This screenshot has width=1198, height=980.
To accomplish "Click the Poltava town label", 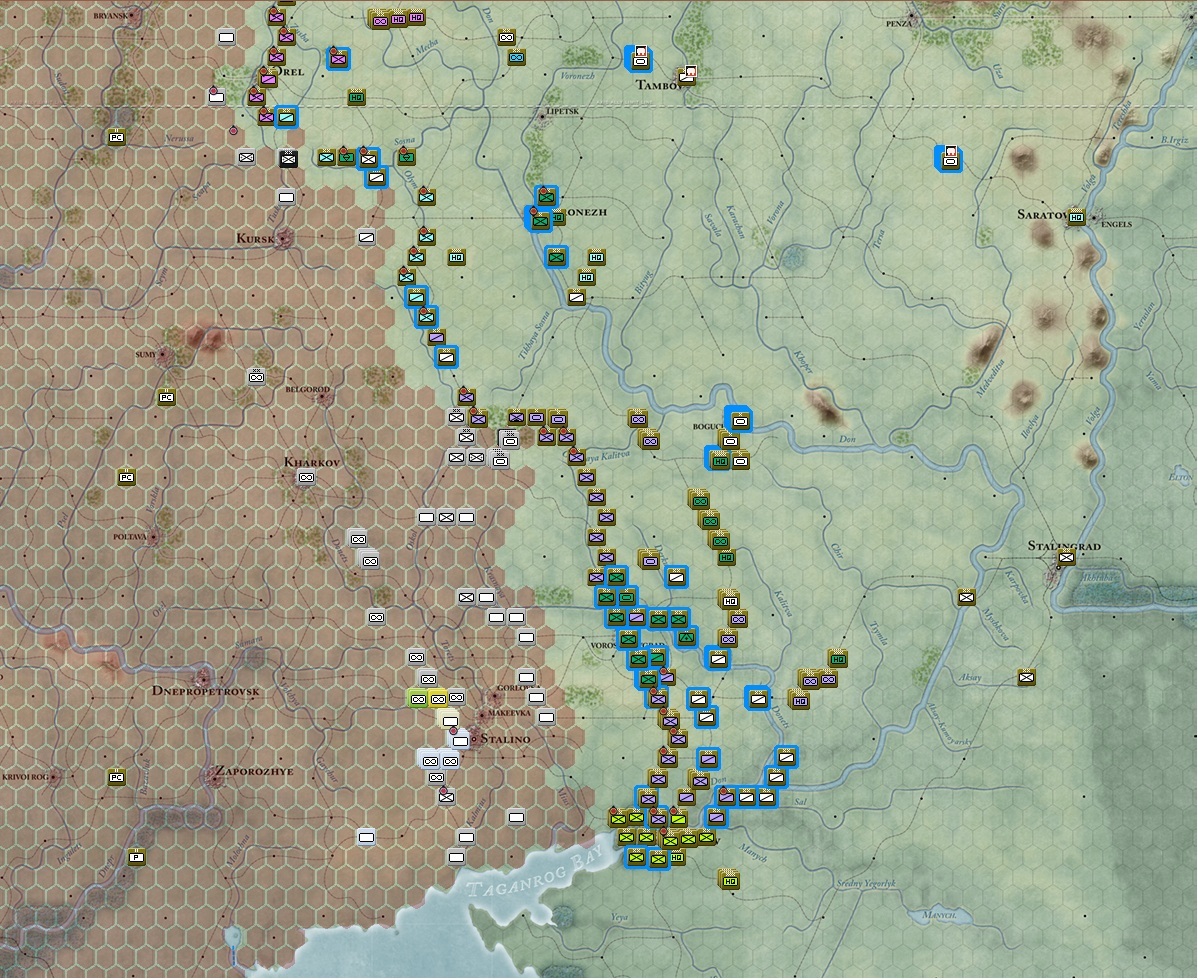I will [129, 537].
